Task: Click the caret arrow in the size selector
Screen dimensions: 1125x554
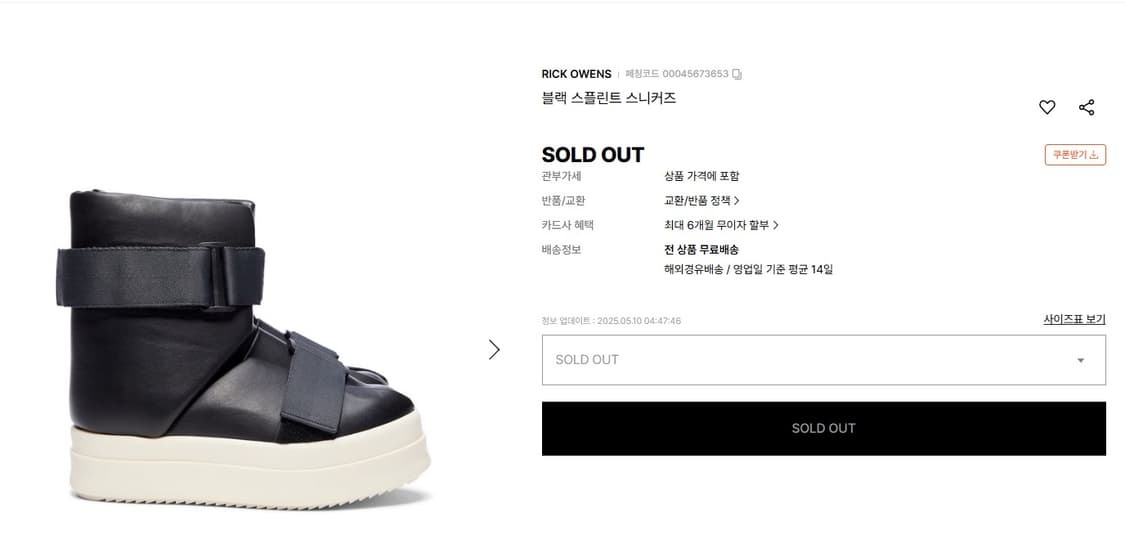Action: point(1080,360)
